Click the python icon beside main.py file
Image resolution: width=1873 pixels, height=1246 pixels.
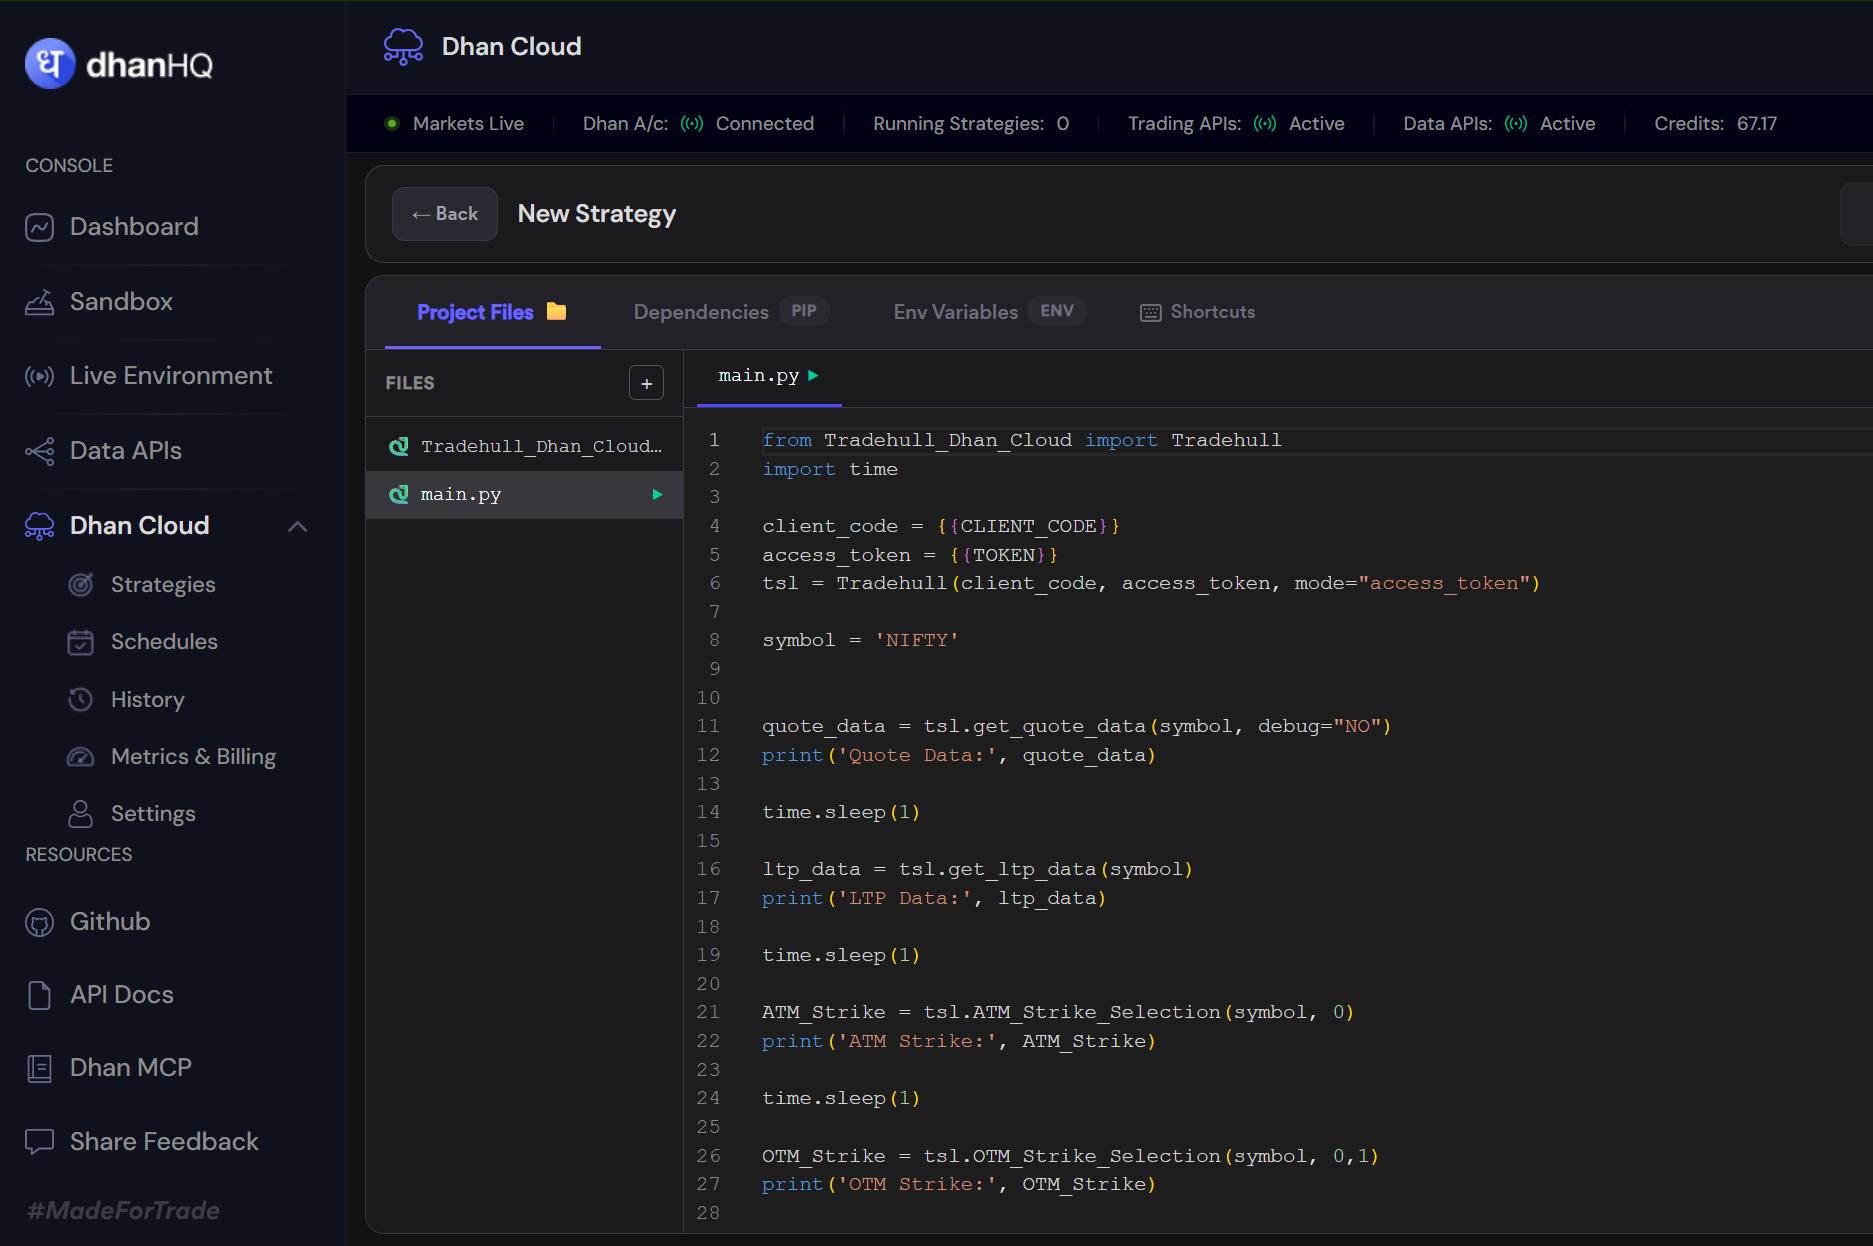tap(399, 494)
